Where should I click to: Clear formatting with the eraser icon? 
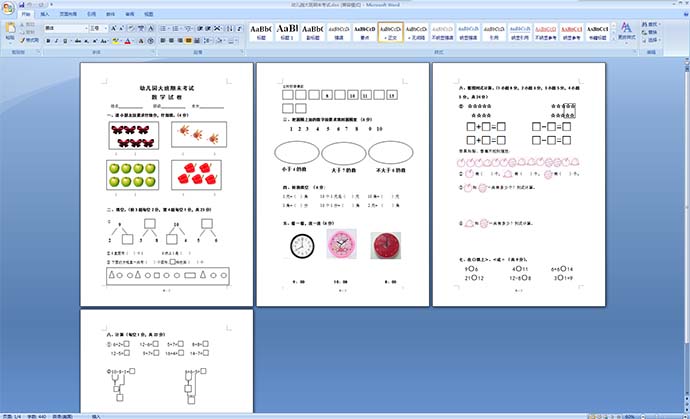pos(131,28)
